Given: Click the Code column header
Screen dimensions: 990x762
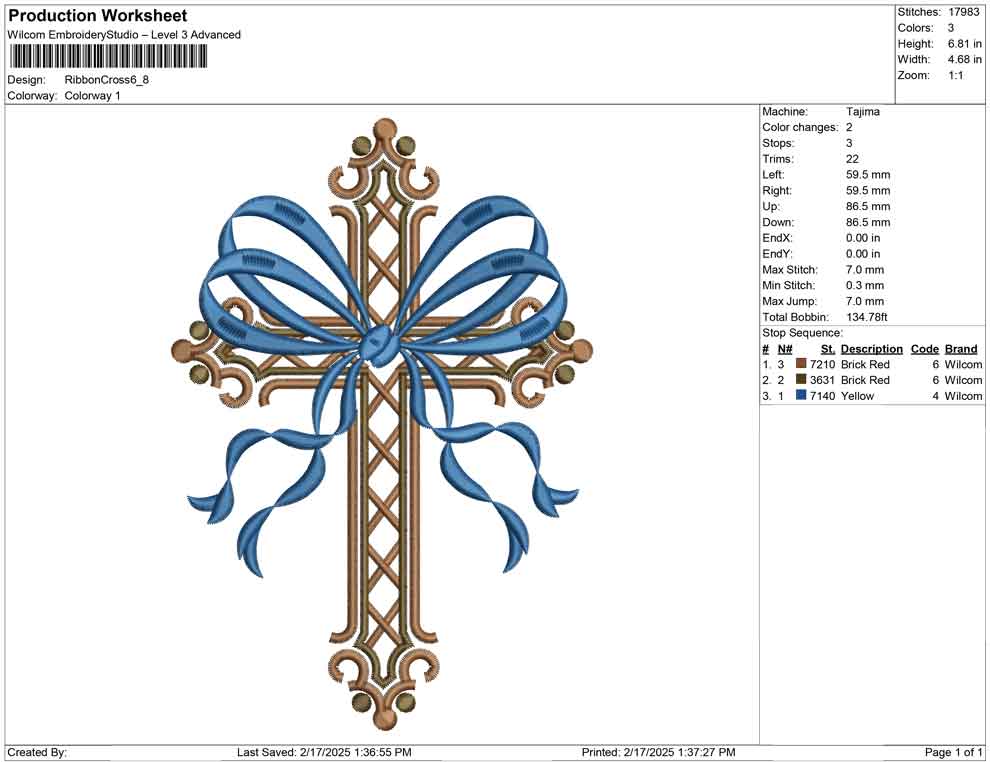Looking at the screenshot, I should click(925, 348).
